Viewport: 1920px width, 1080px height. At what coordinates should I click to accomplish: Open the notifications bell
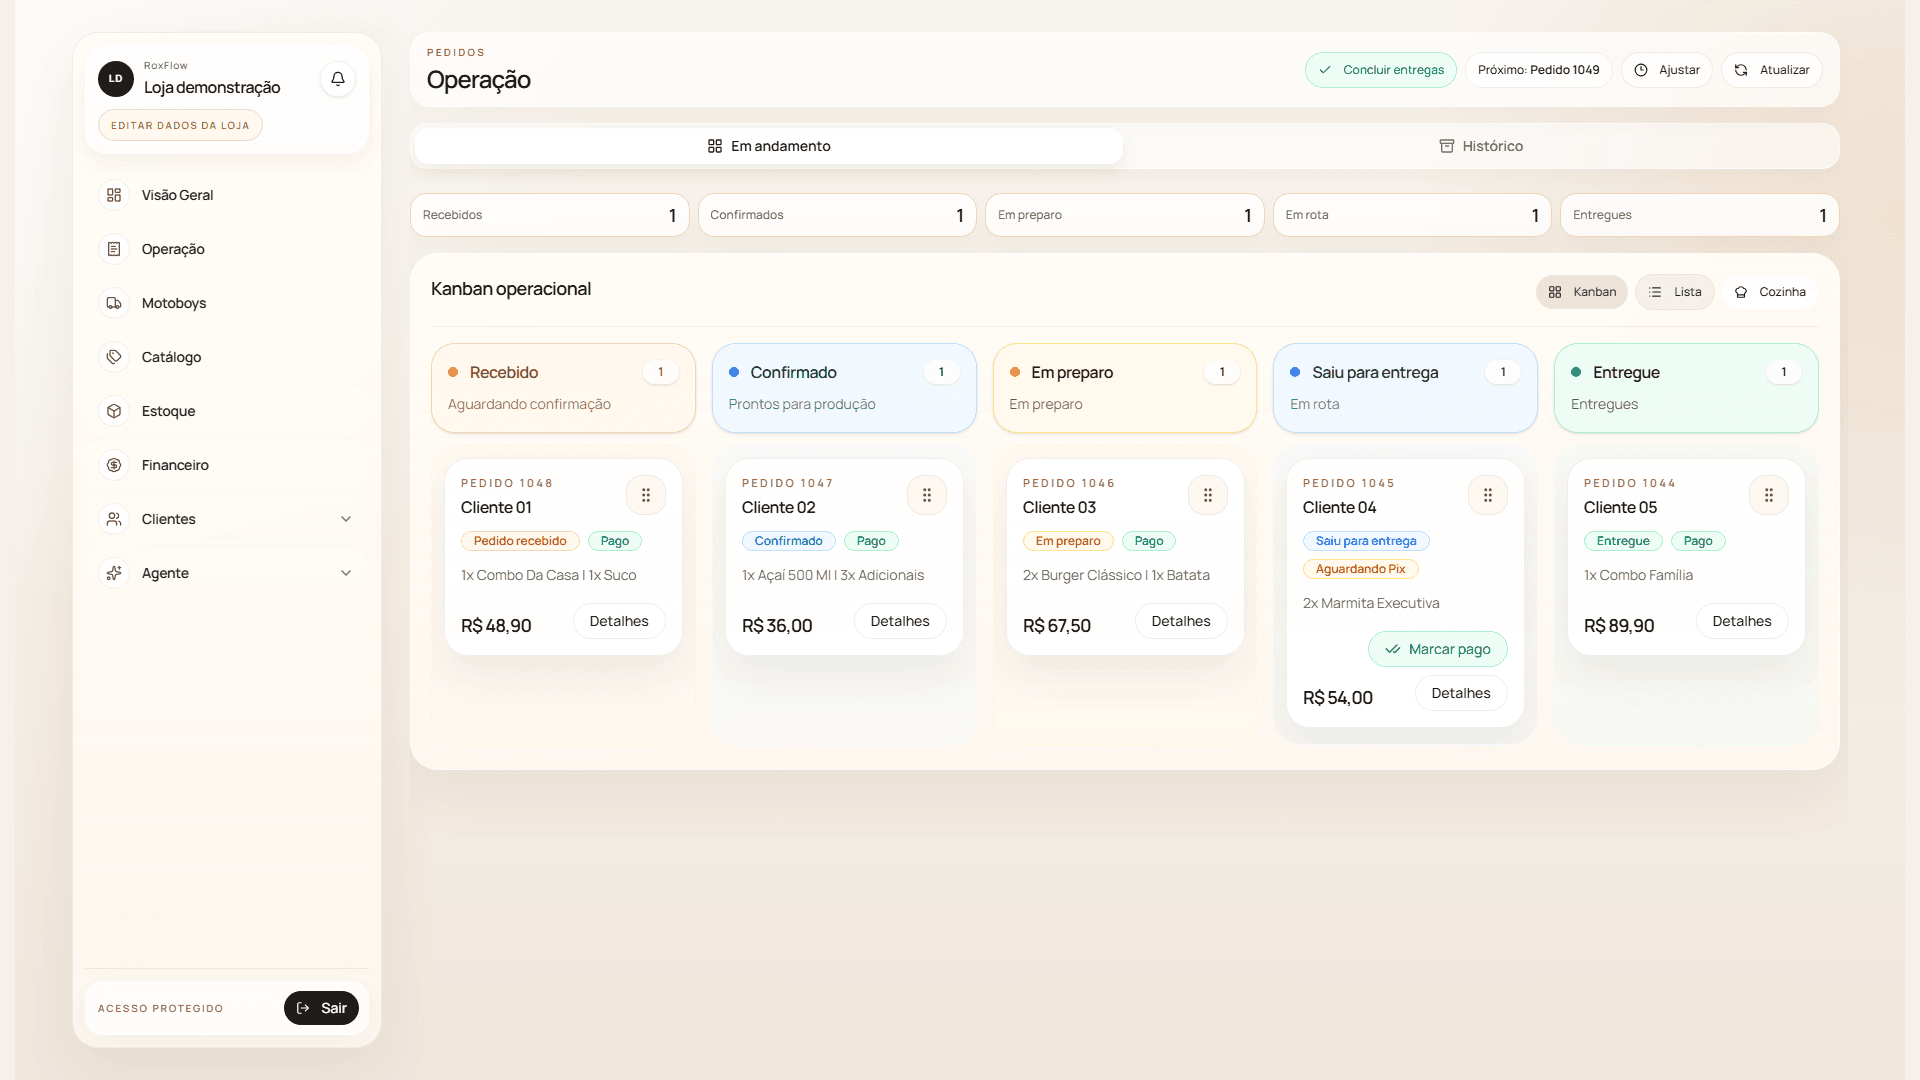pyautogui.click(x=338, y=79)
